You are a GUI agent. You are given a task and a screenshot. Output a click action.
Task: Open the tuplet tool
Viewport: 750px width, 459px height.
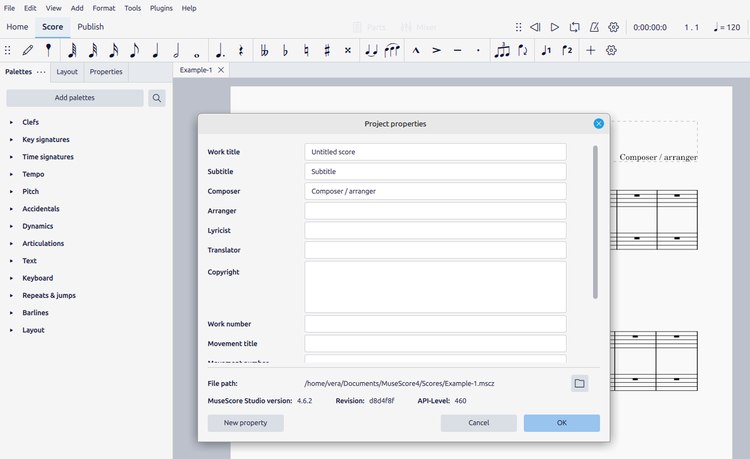click(x=502, y=50)
